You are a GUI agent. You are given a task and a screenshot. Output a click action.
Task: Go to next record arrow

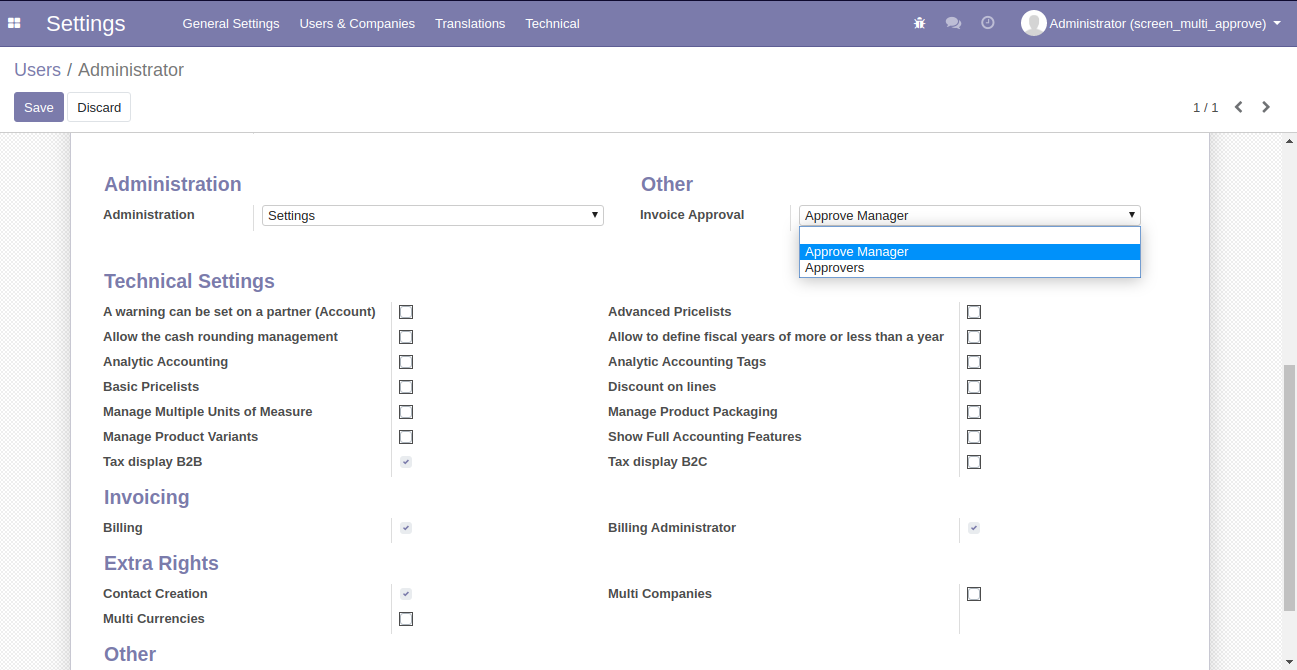pyautogui.click(x=1266, y=107)
